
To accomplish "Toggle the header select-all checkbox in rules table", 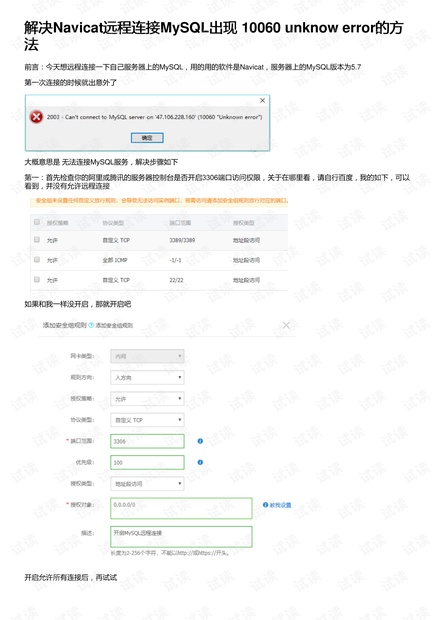I will click(37, 222).
